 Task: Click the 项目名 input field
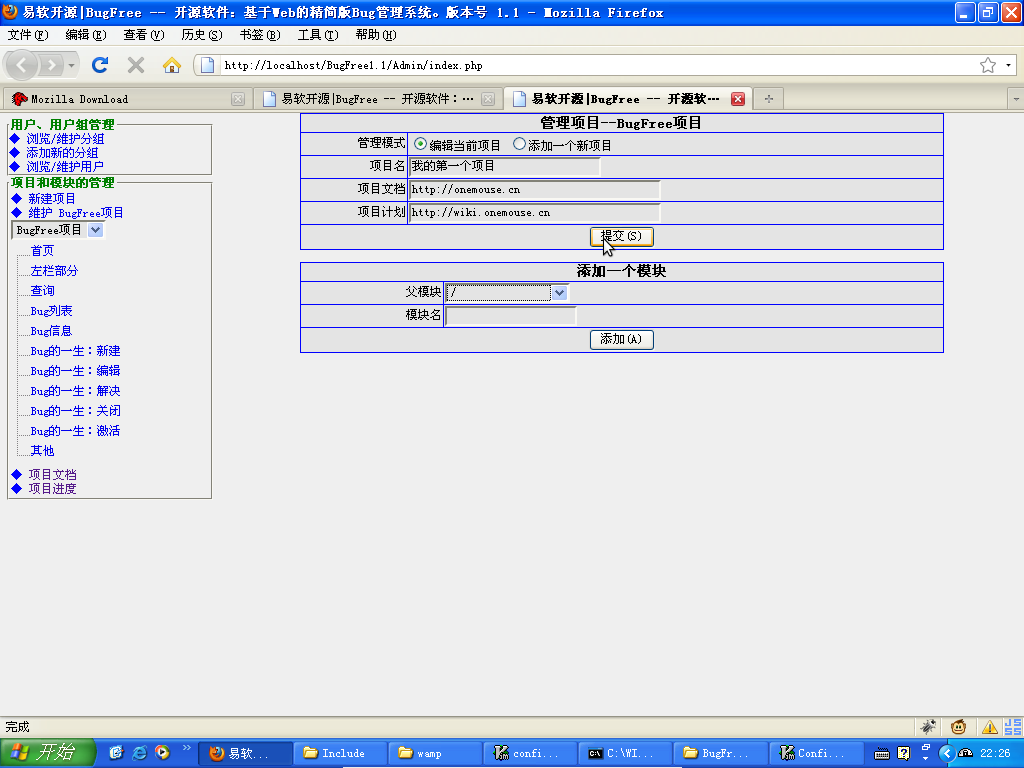[504, 166]
